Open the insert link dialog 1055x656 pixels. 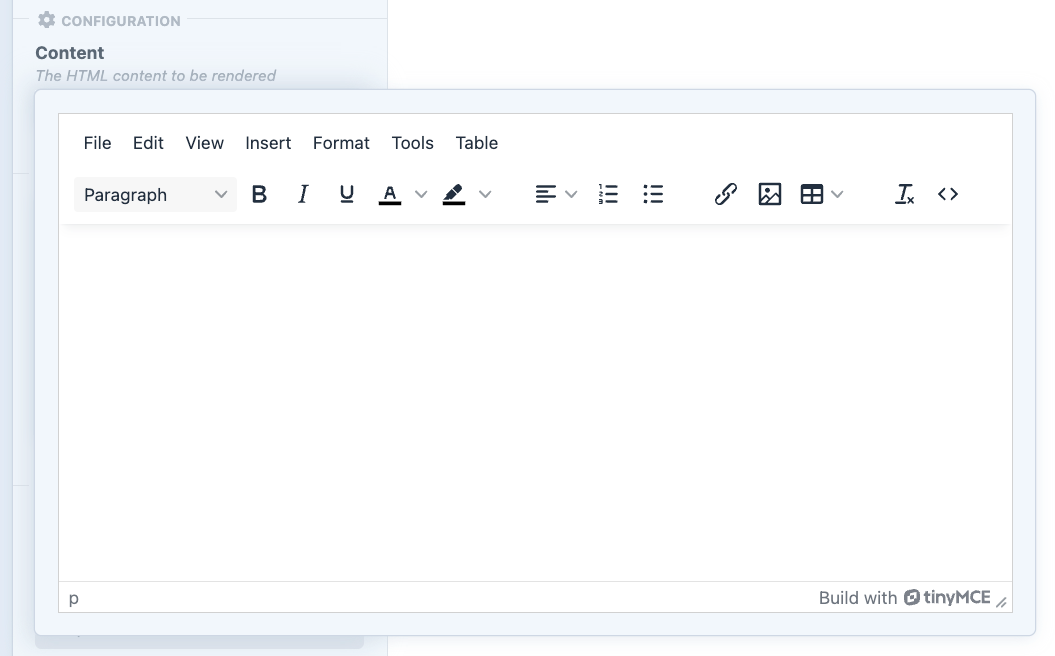tap(726, 195)
